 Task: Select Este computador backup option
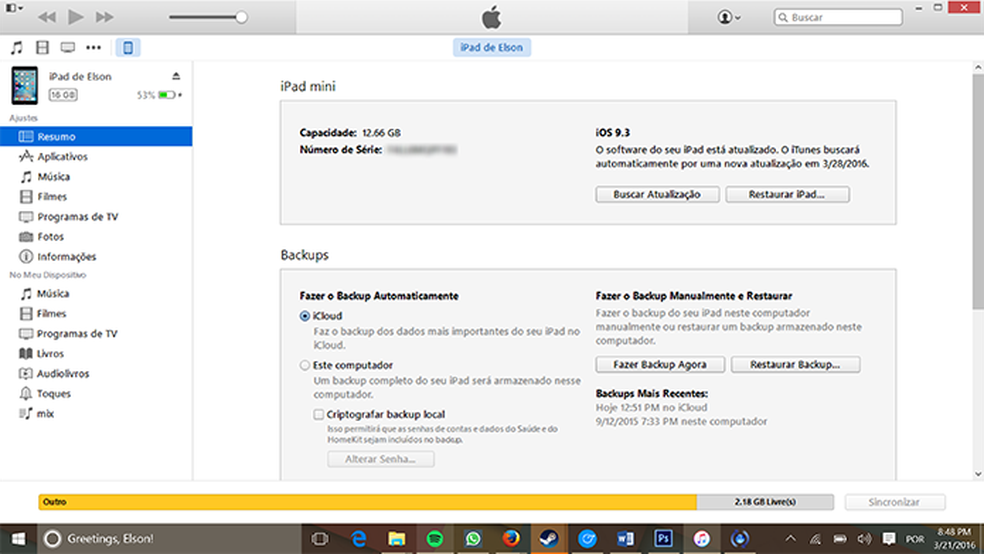(305, 365)
